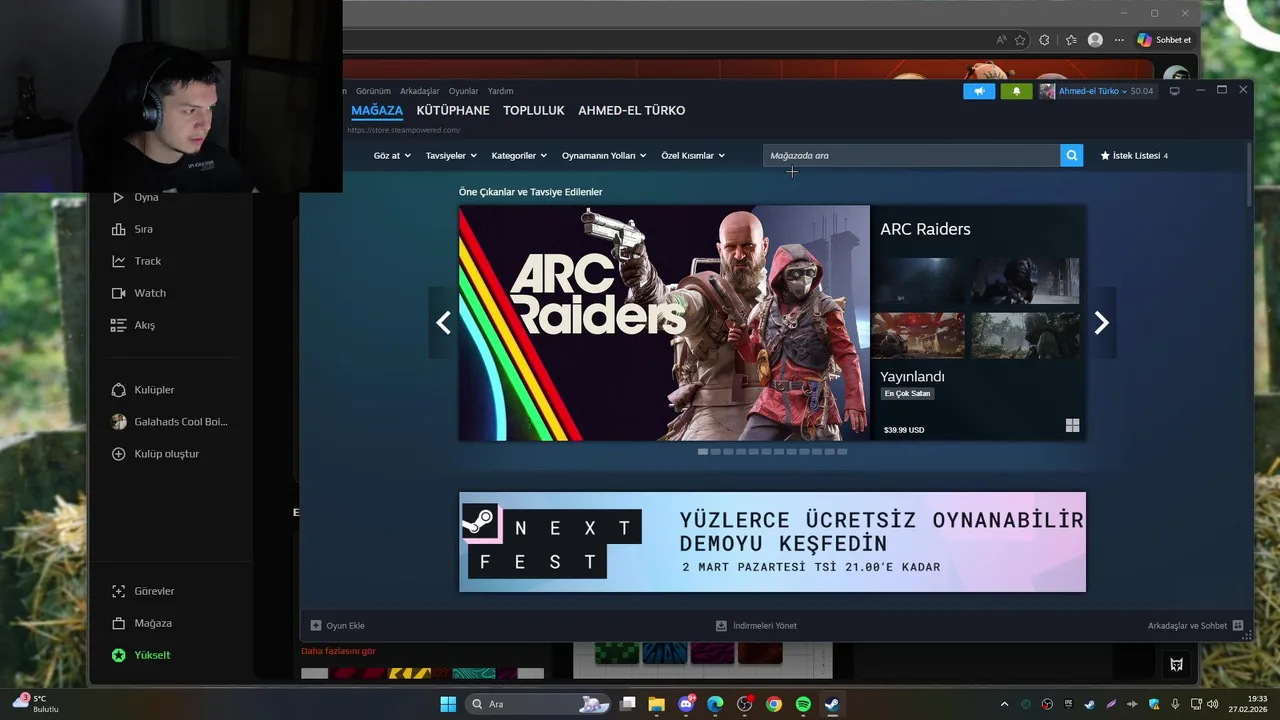Image resolution: width=1280 pixels, height=720 pixels.
Task: Select the first carousel page dot
Action: point(703,452)
